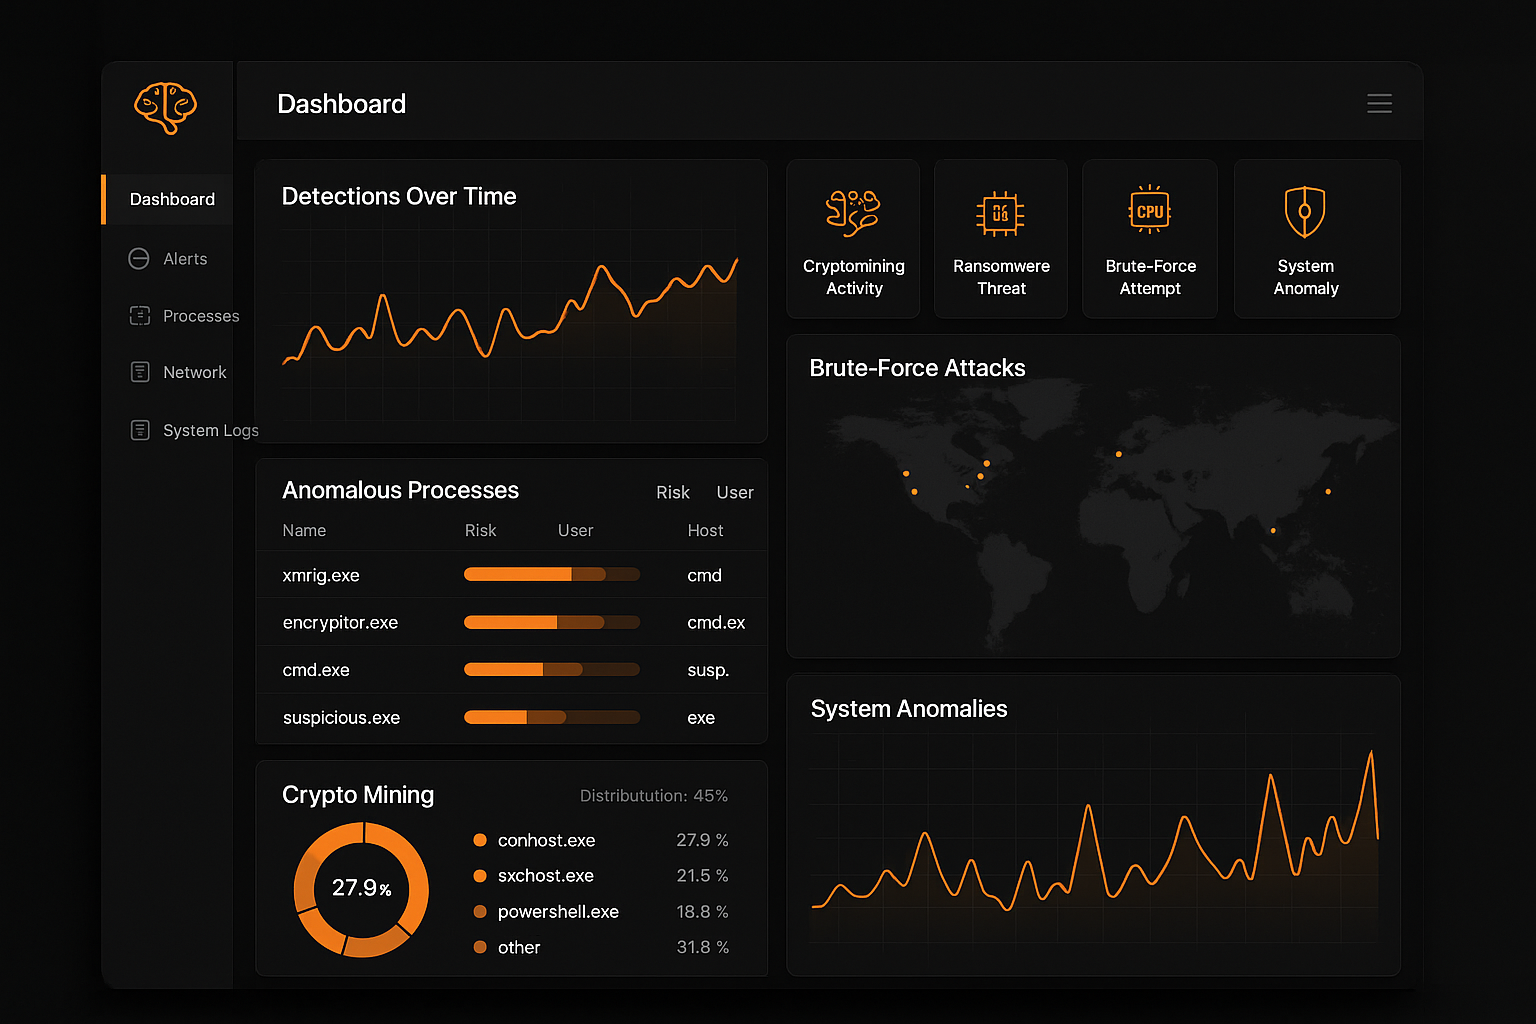
Task: Expand the Distribution: 45% details
Action: [x=654, y=795]
